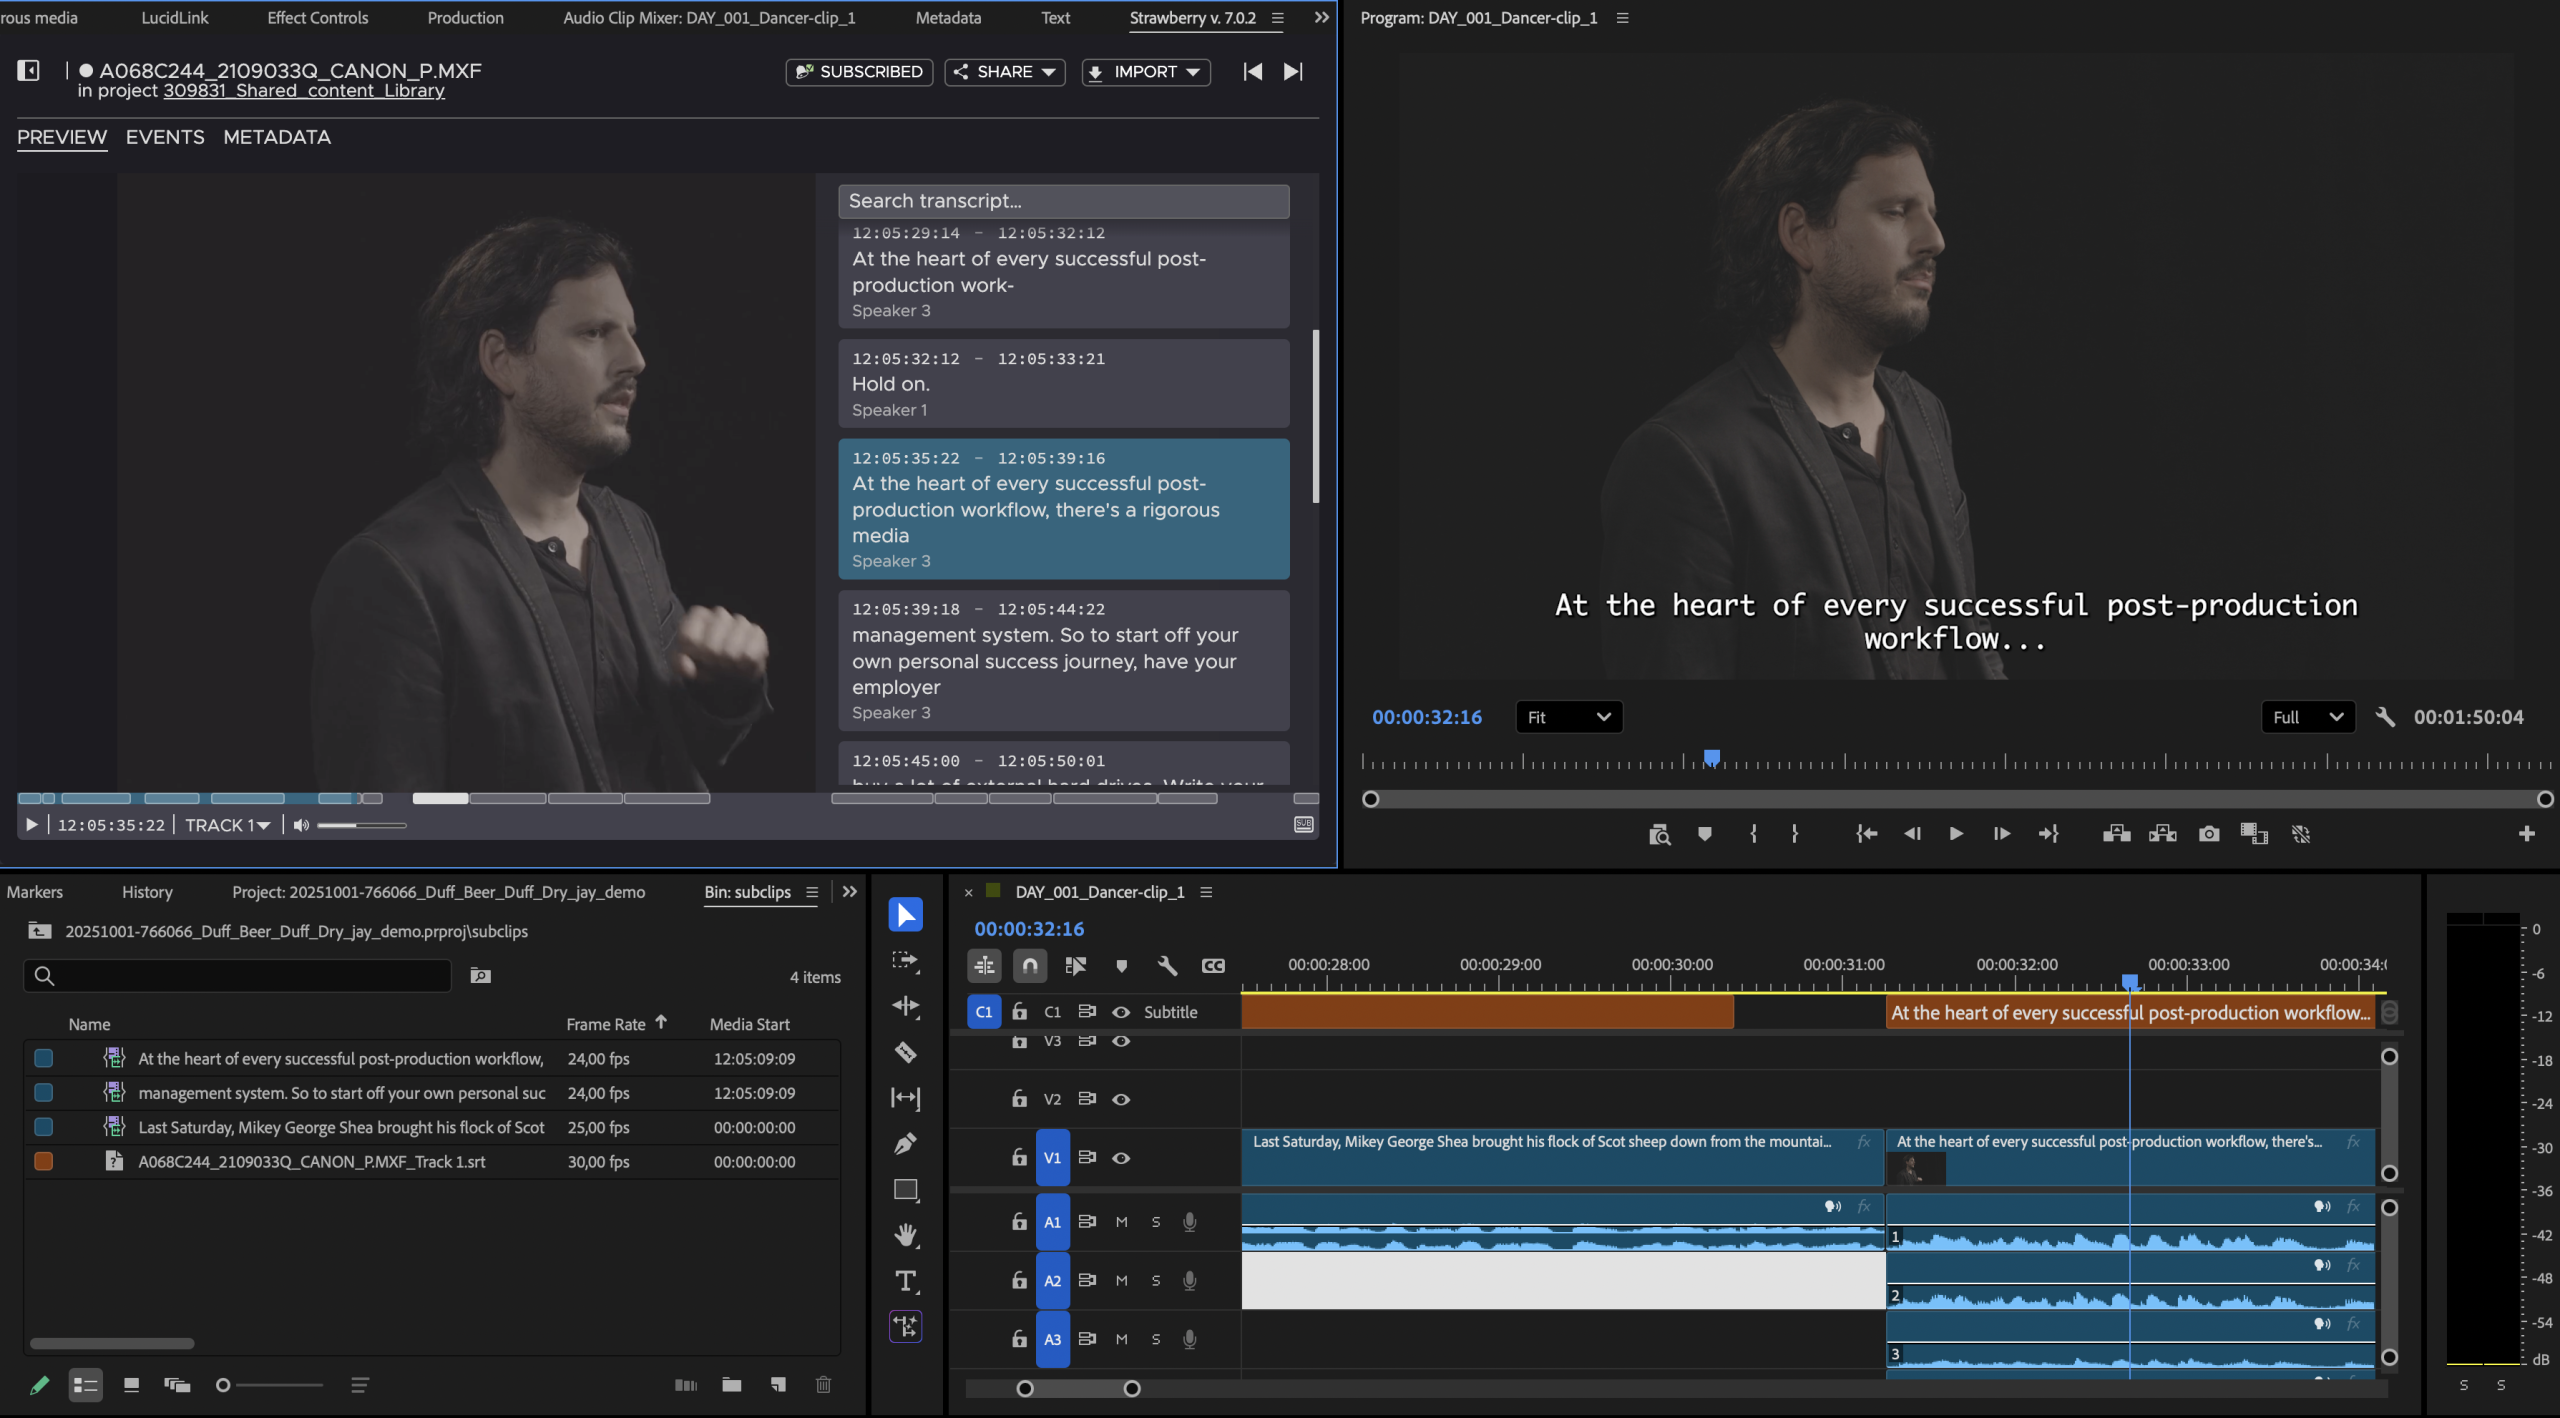The height and width of the screenshot is (1418, 2560).
Task: Mute the A1 audio track
Action: click(1121, 1222)
